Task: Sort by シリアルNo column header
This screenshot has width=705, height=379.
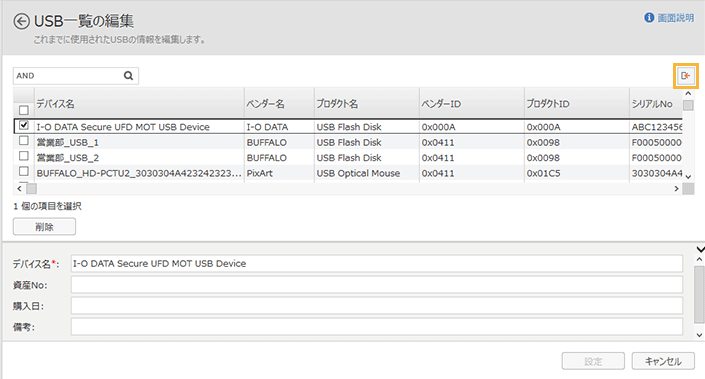Action: pos(656,104)
